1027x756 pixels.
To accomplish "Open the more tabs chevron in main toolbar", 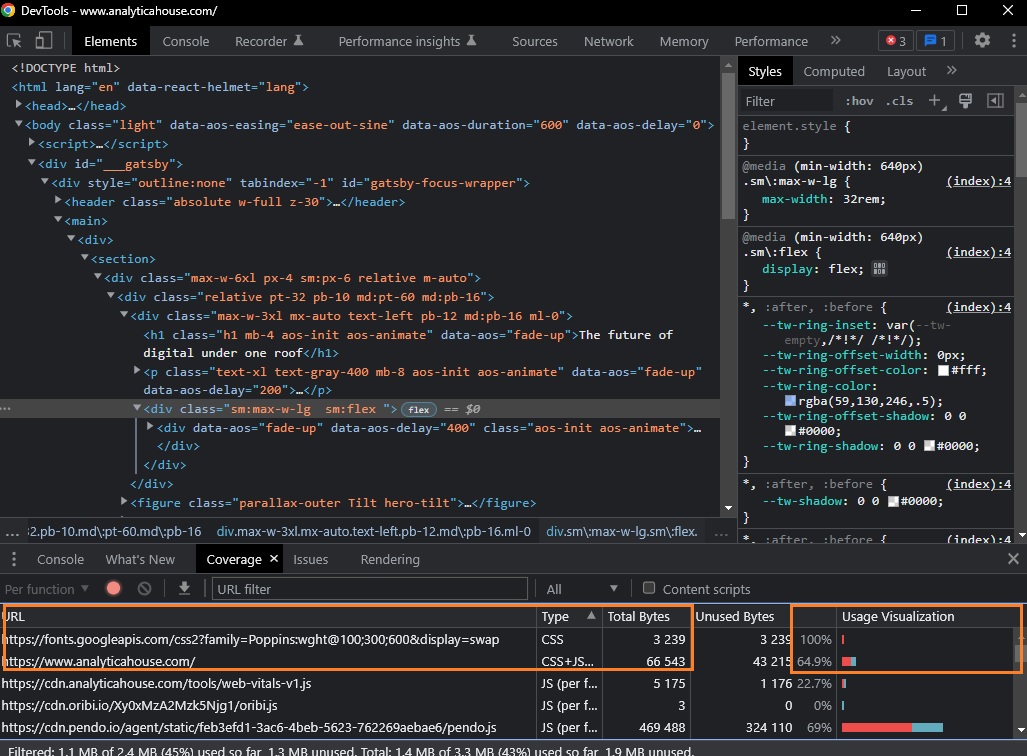I will pos(835,41).
